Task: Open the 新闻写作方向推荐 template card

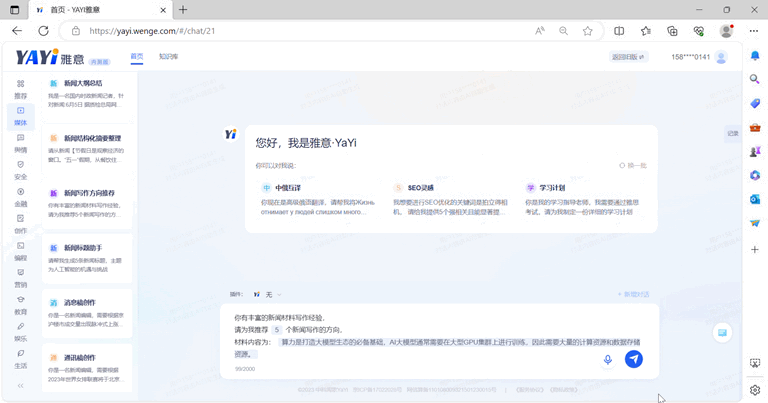Action: point(87,204)
